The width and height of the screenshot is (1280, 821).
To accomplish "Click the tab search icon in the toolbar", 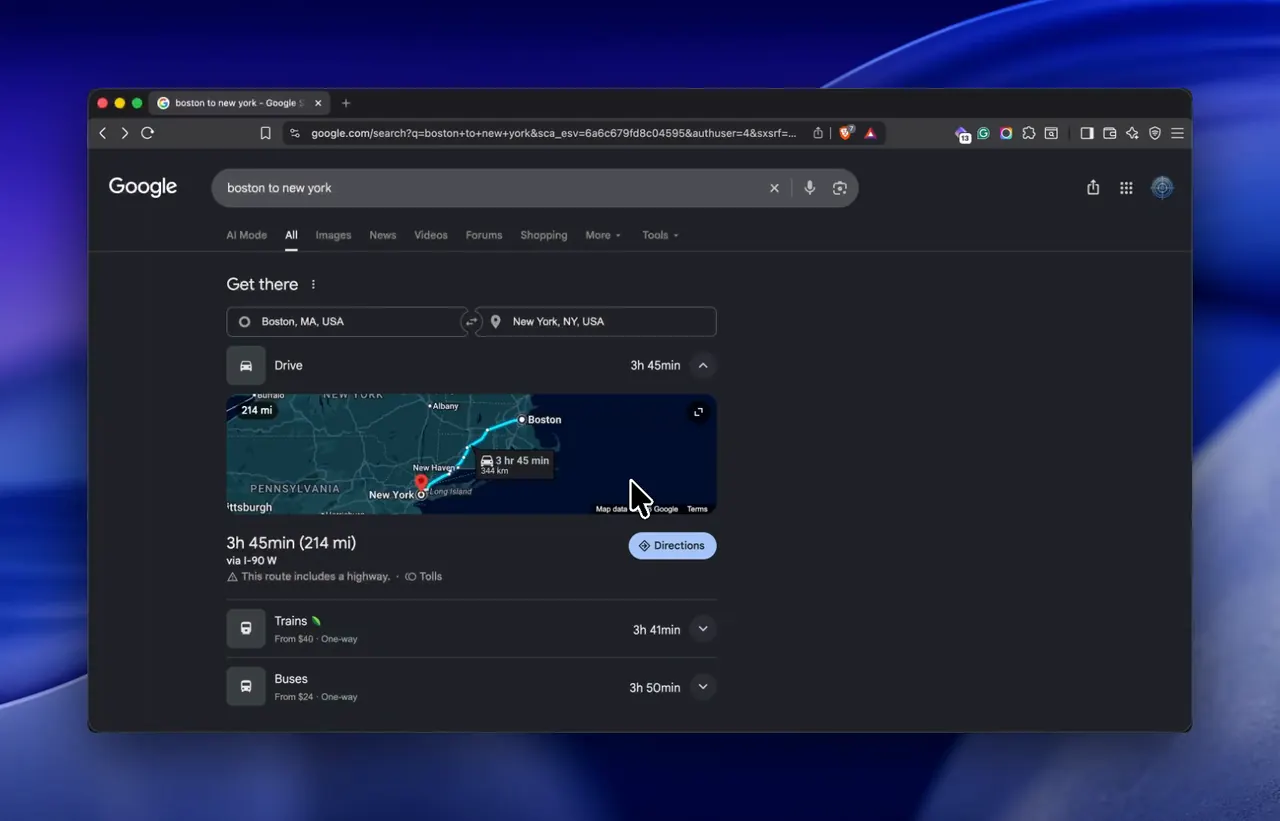I will click(1051, 133).
